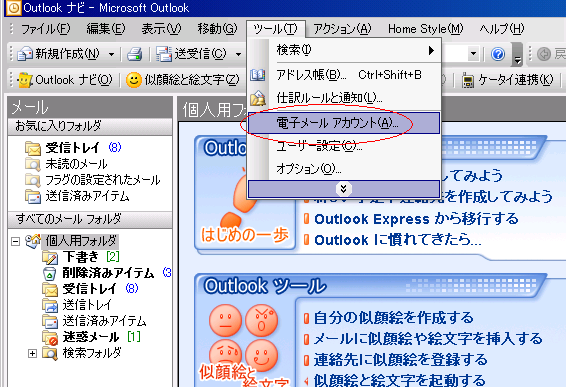Expand the 検索フォルダ tree node
The height and width of the screenshot is (388, 566).
(32, 353)
